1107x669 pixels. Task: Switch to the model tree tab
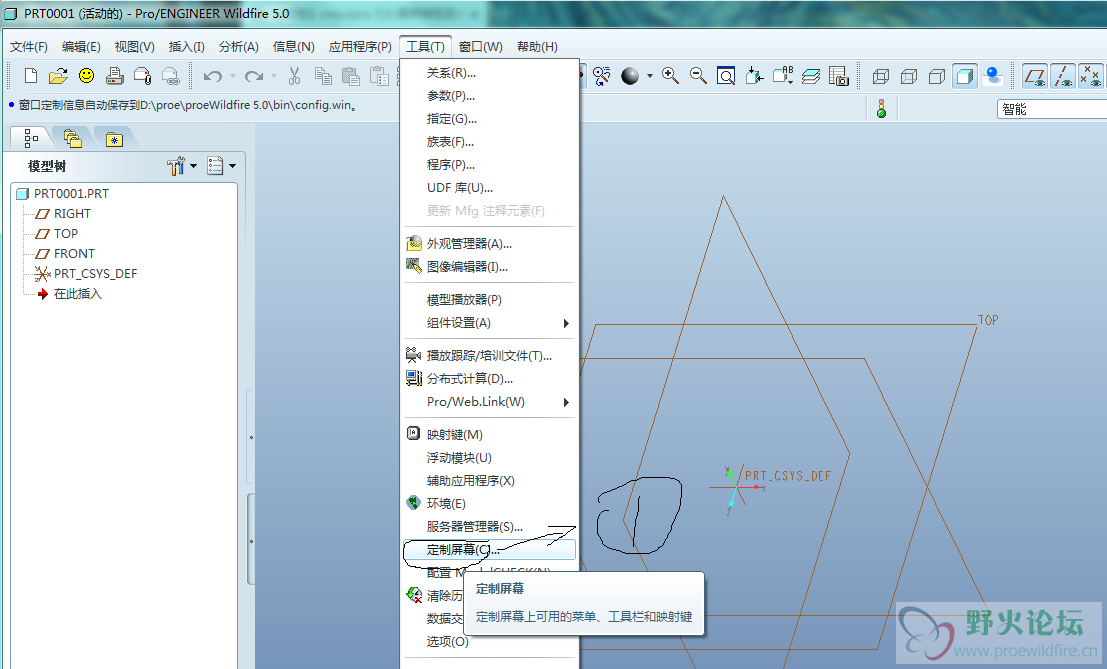point(30,138)
